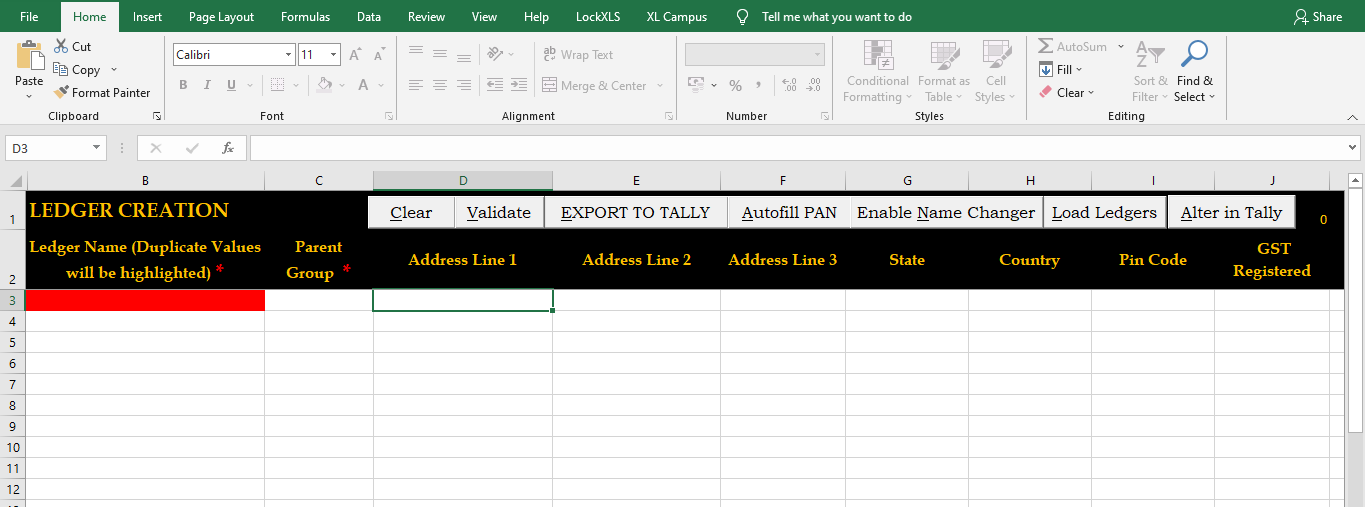Toggle Bold formatting
The height and width of the screenshot is (507, 1365).
pyautogui.click(x=183, y=85)
